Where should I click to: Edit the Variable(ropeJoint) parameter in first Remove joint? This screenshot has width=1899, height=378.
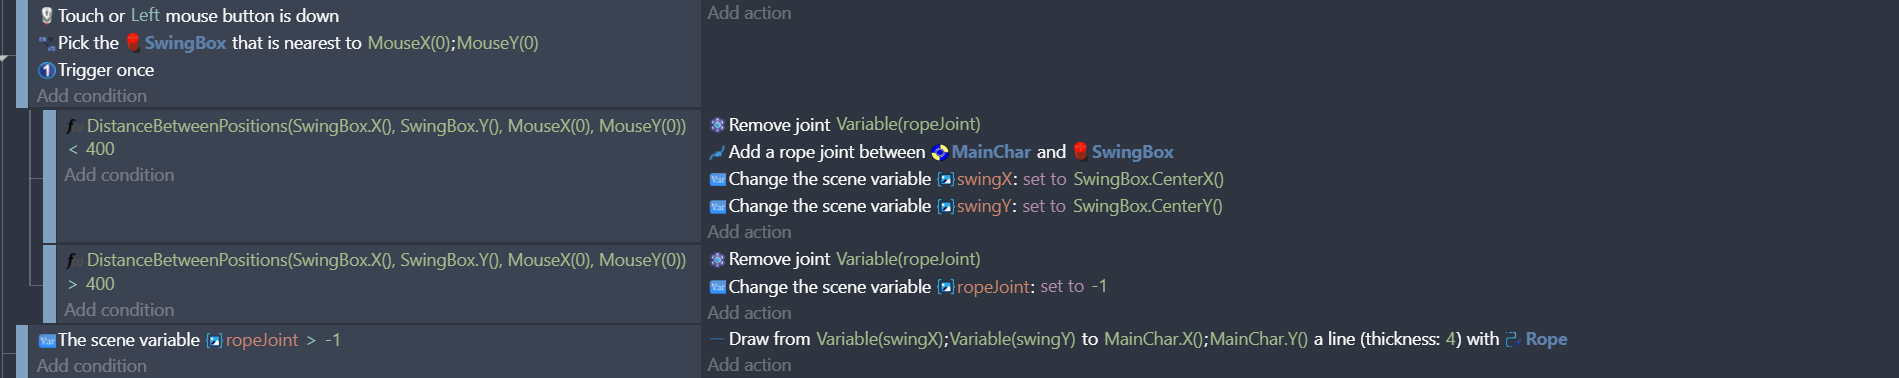point(908,125)
